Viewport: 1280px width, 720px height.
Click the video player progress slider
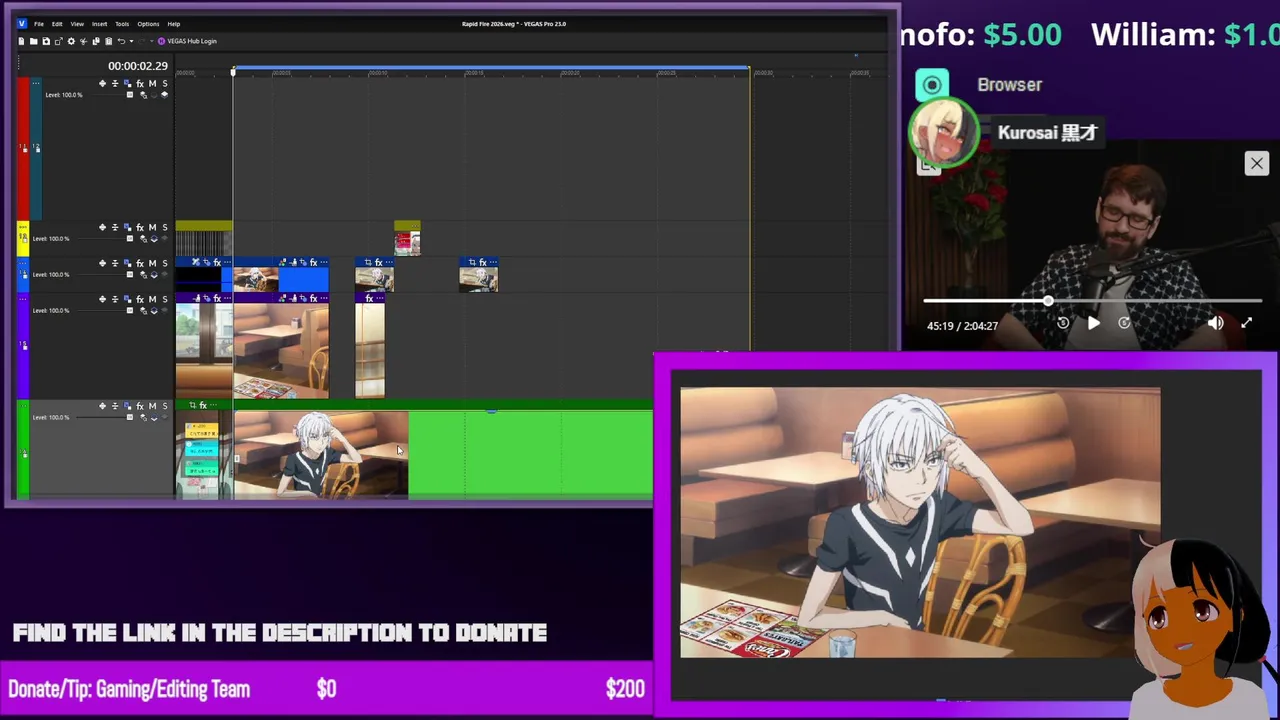click(1093, 301)
